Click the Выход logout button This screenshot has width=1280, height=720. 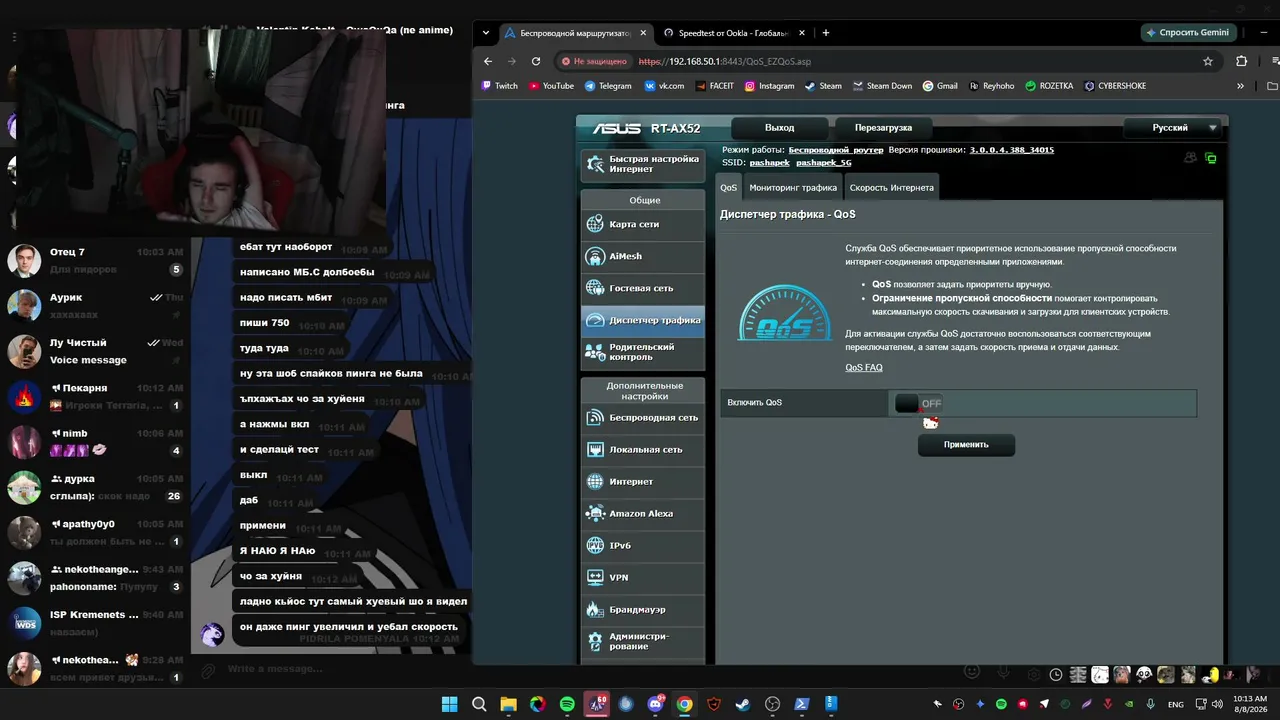(780, 128)
